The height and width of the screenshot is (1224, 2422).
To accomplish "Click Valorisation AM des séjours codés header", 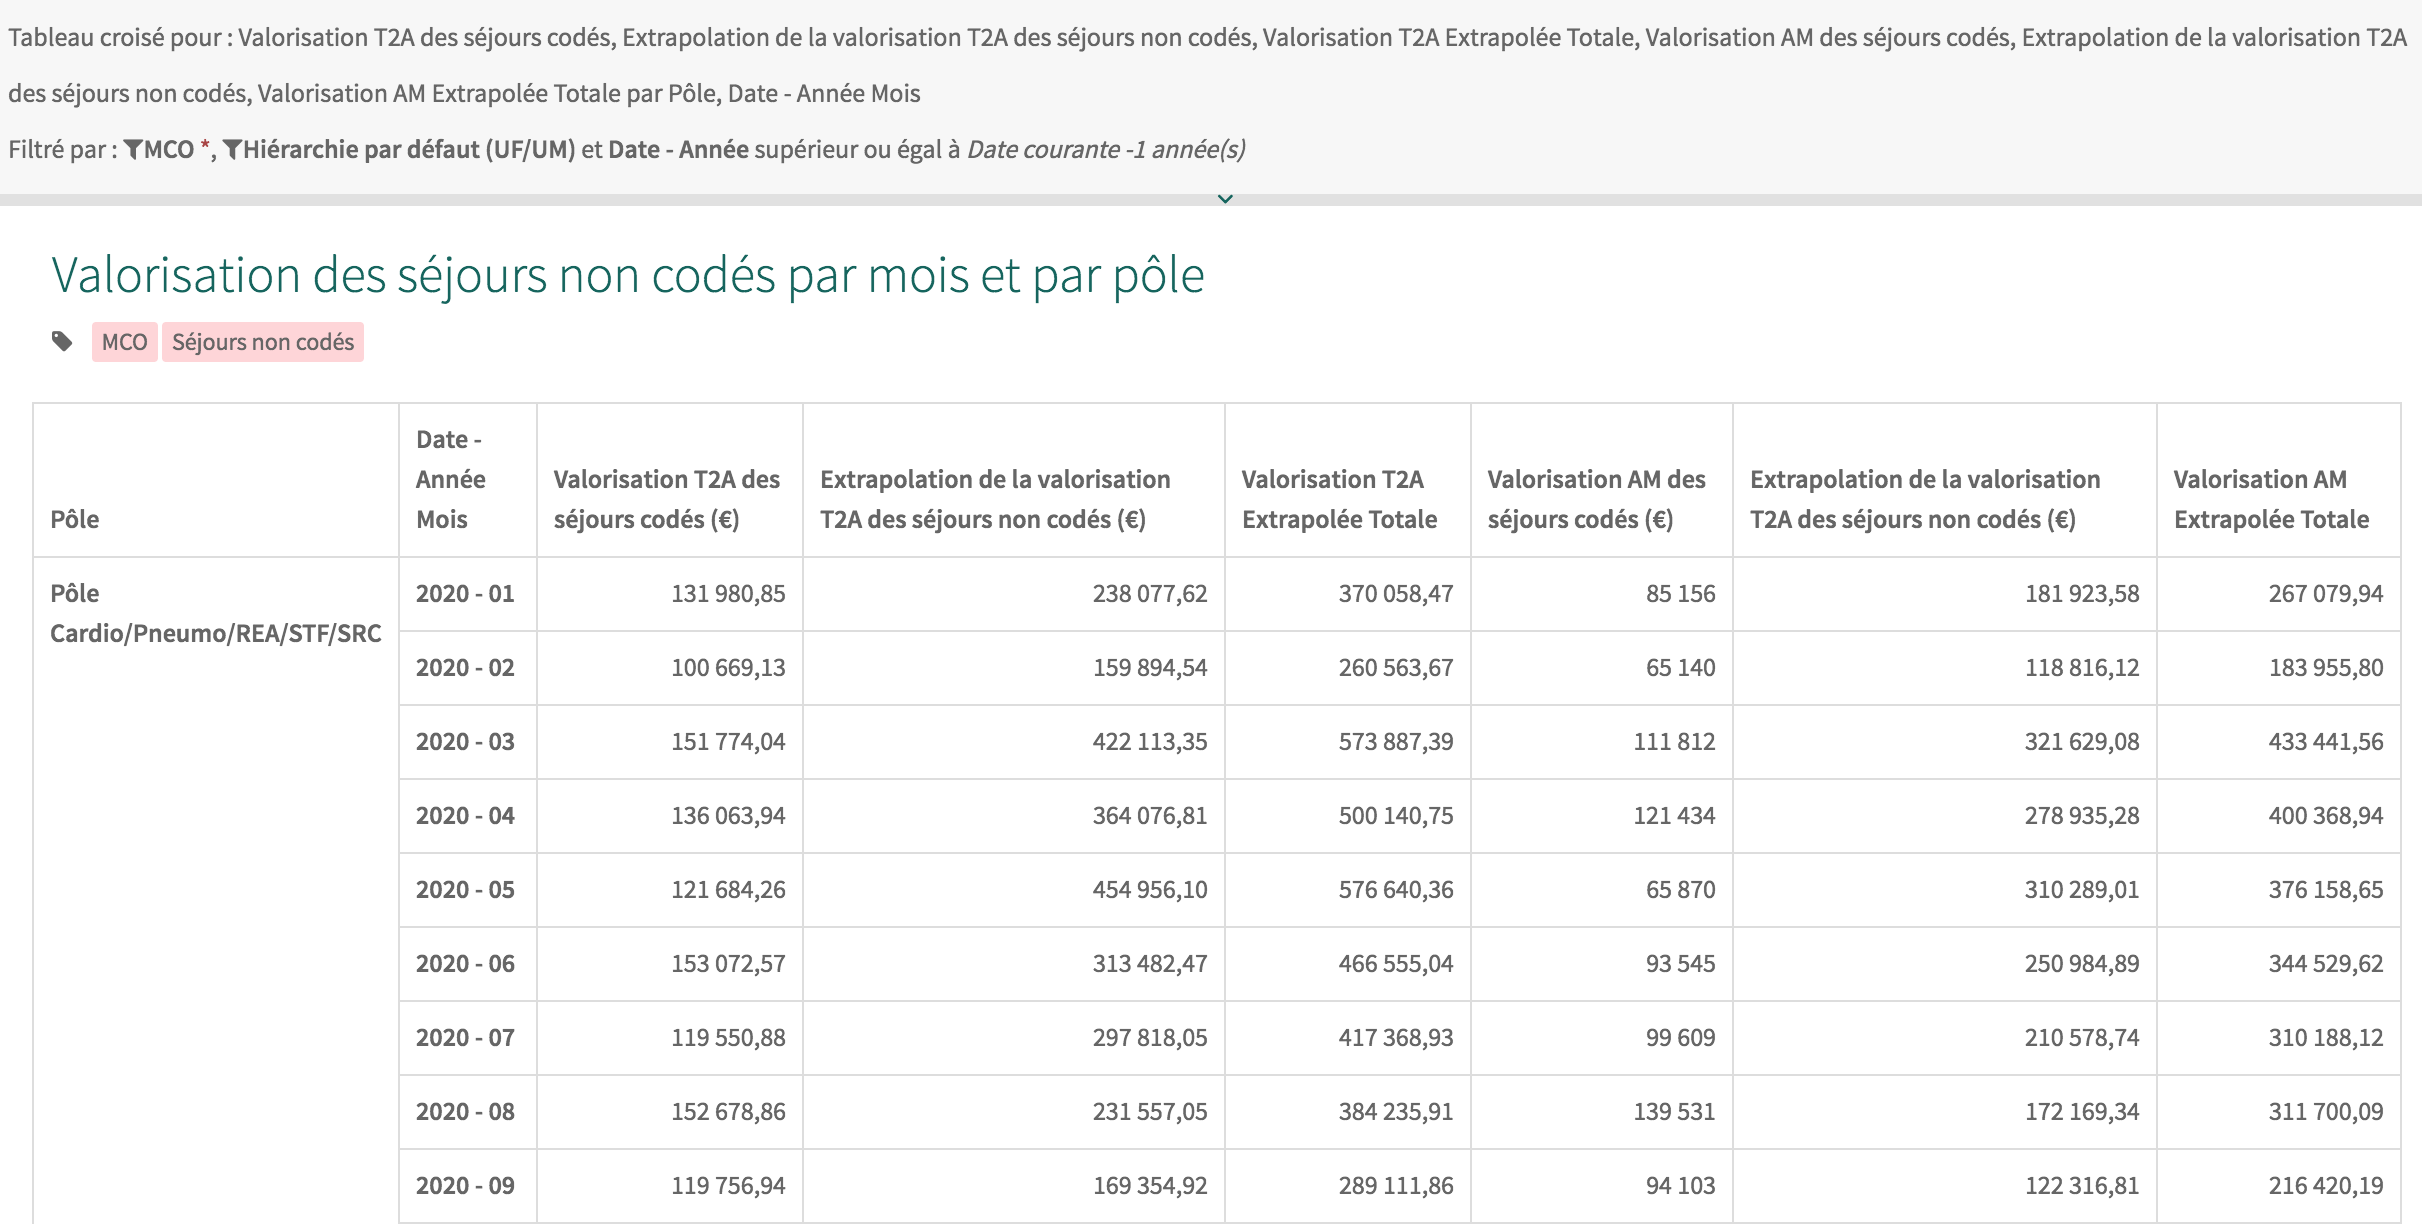I will pos(1596,499).
